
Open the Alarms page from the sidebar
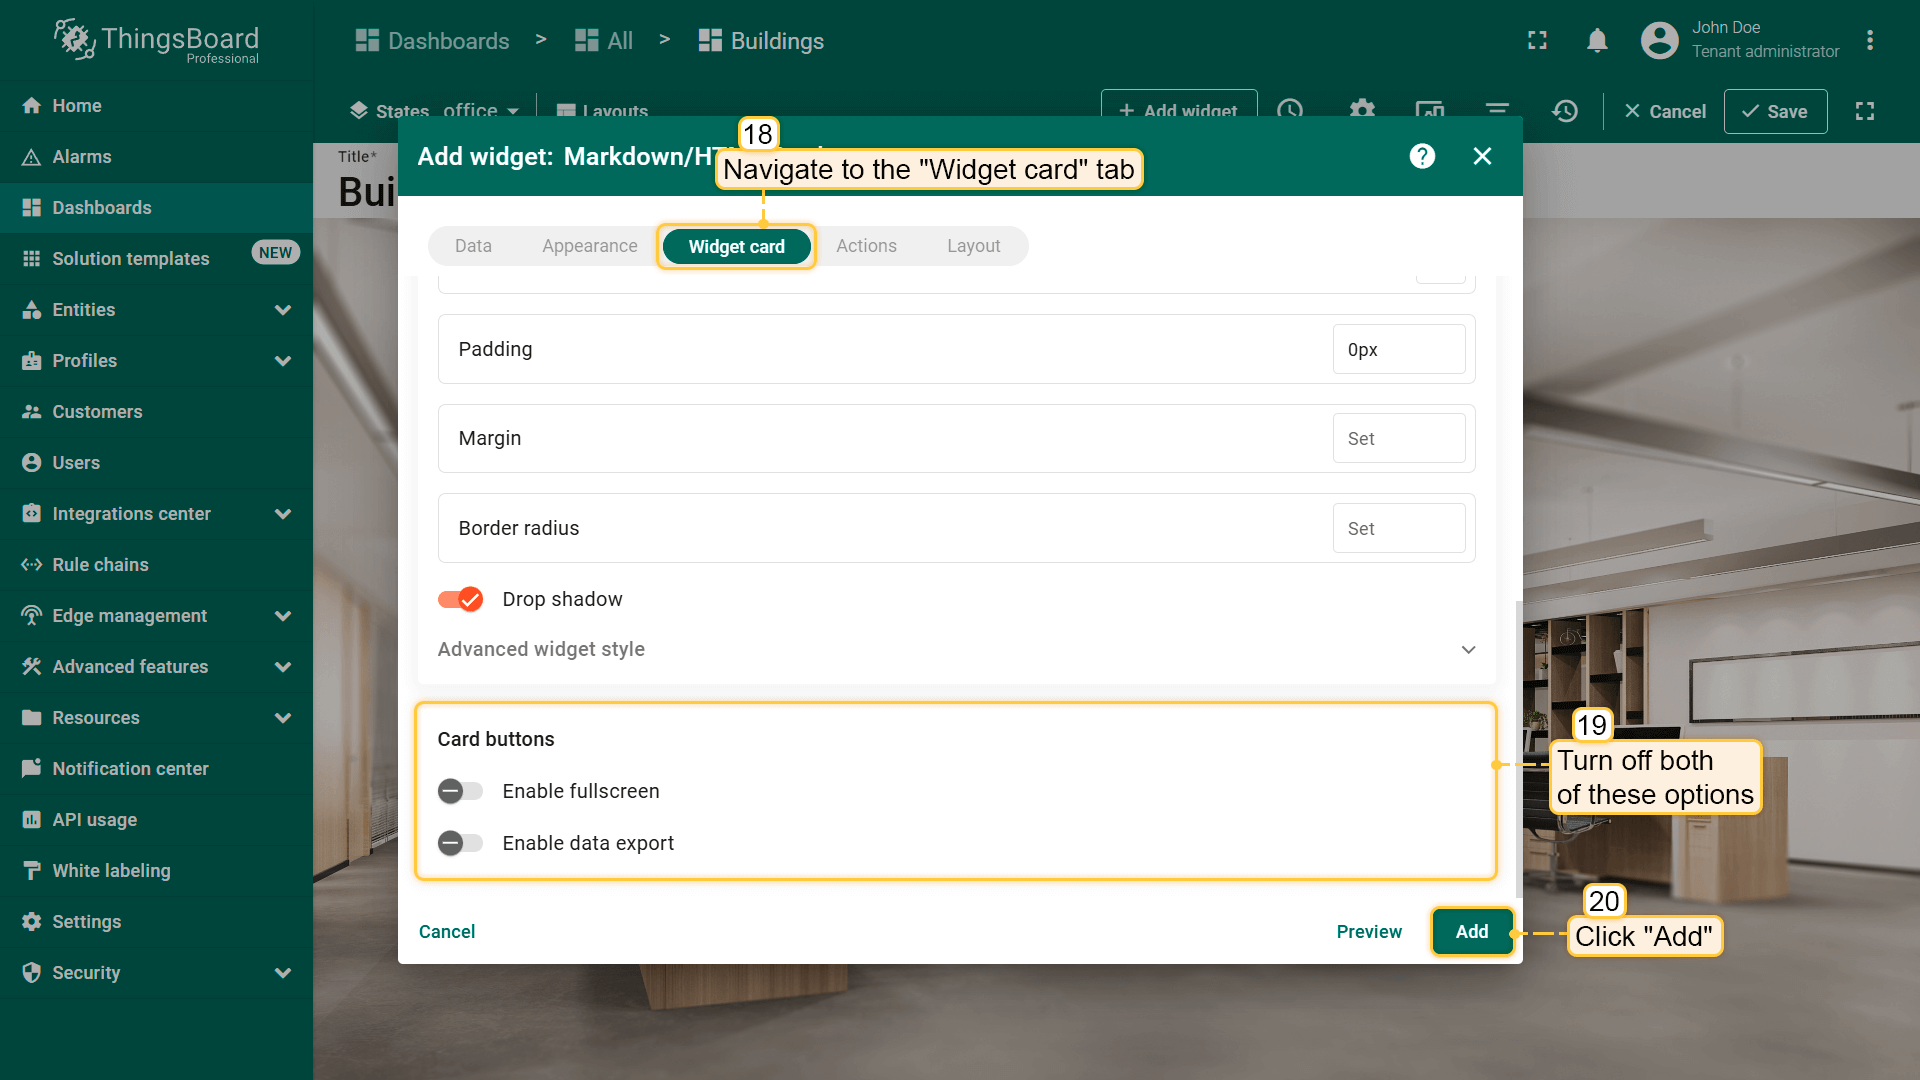click(81, 157)
